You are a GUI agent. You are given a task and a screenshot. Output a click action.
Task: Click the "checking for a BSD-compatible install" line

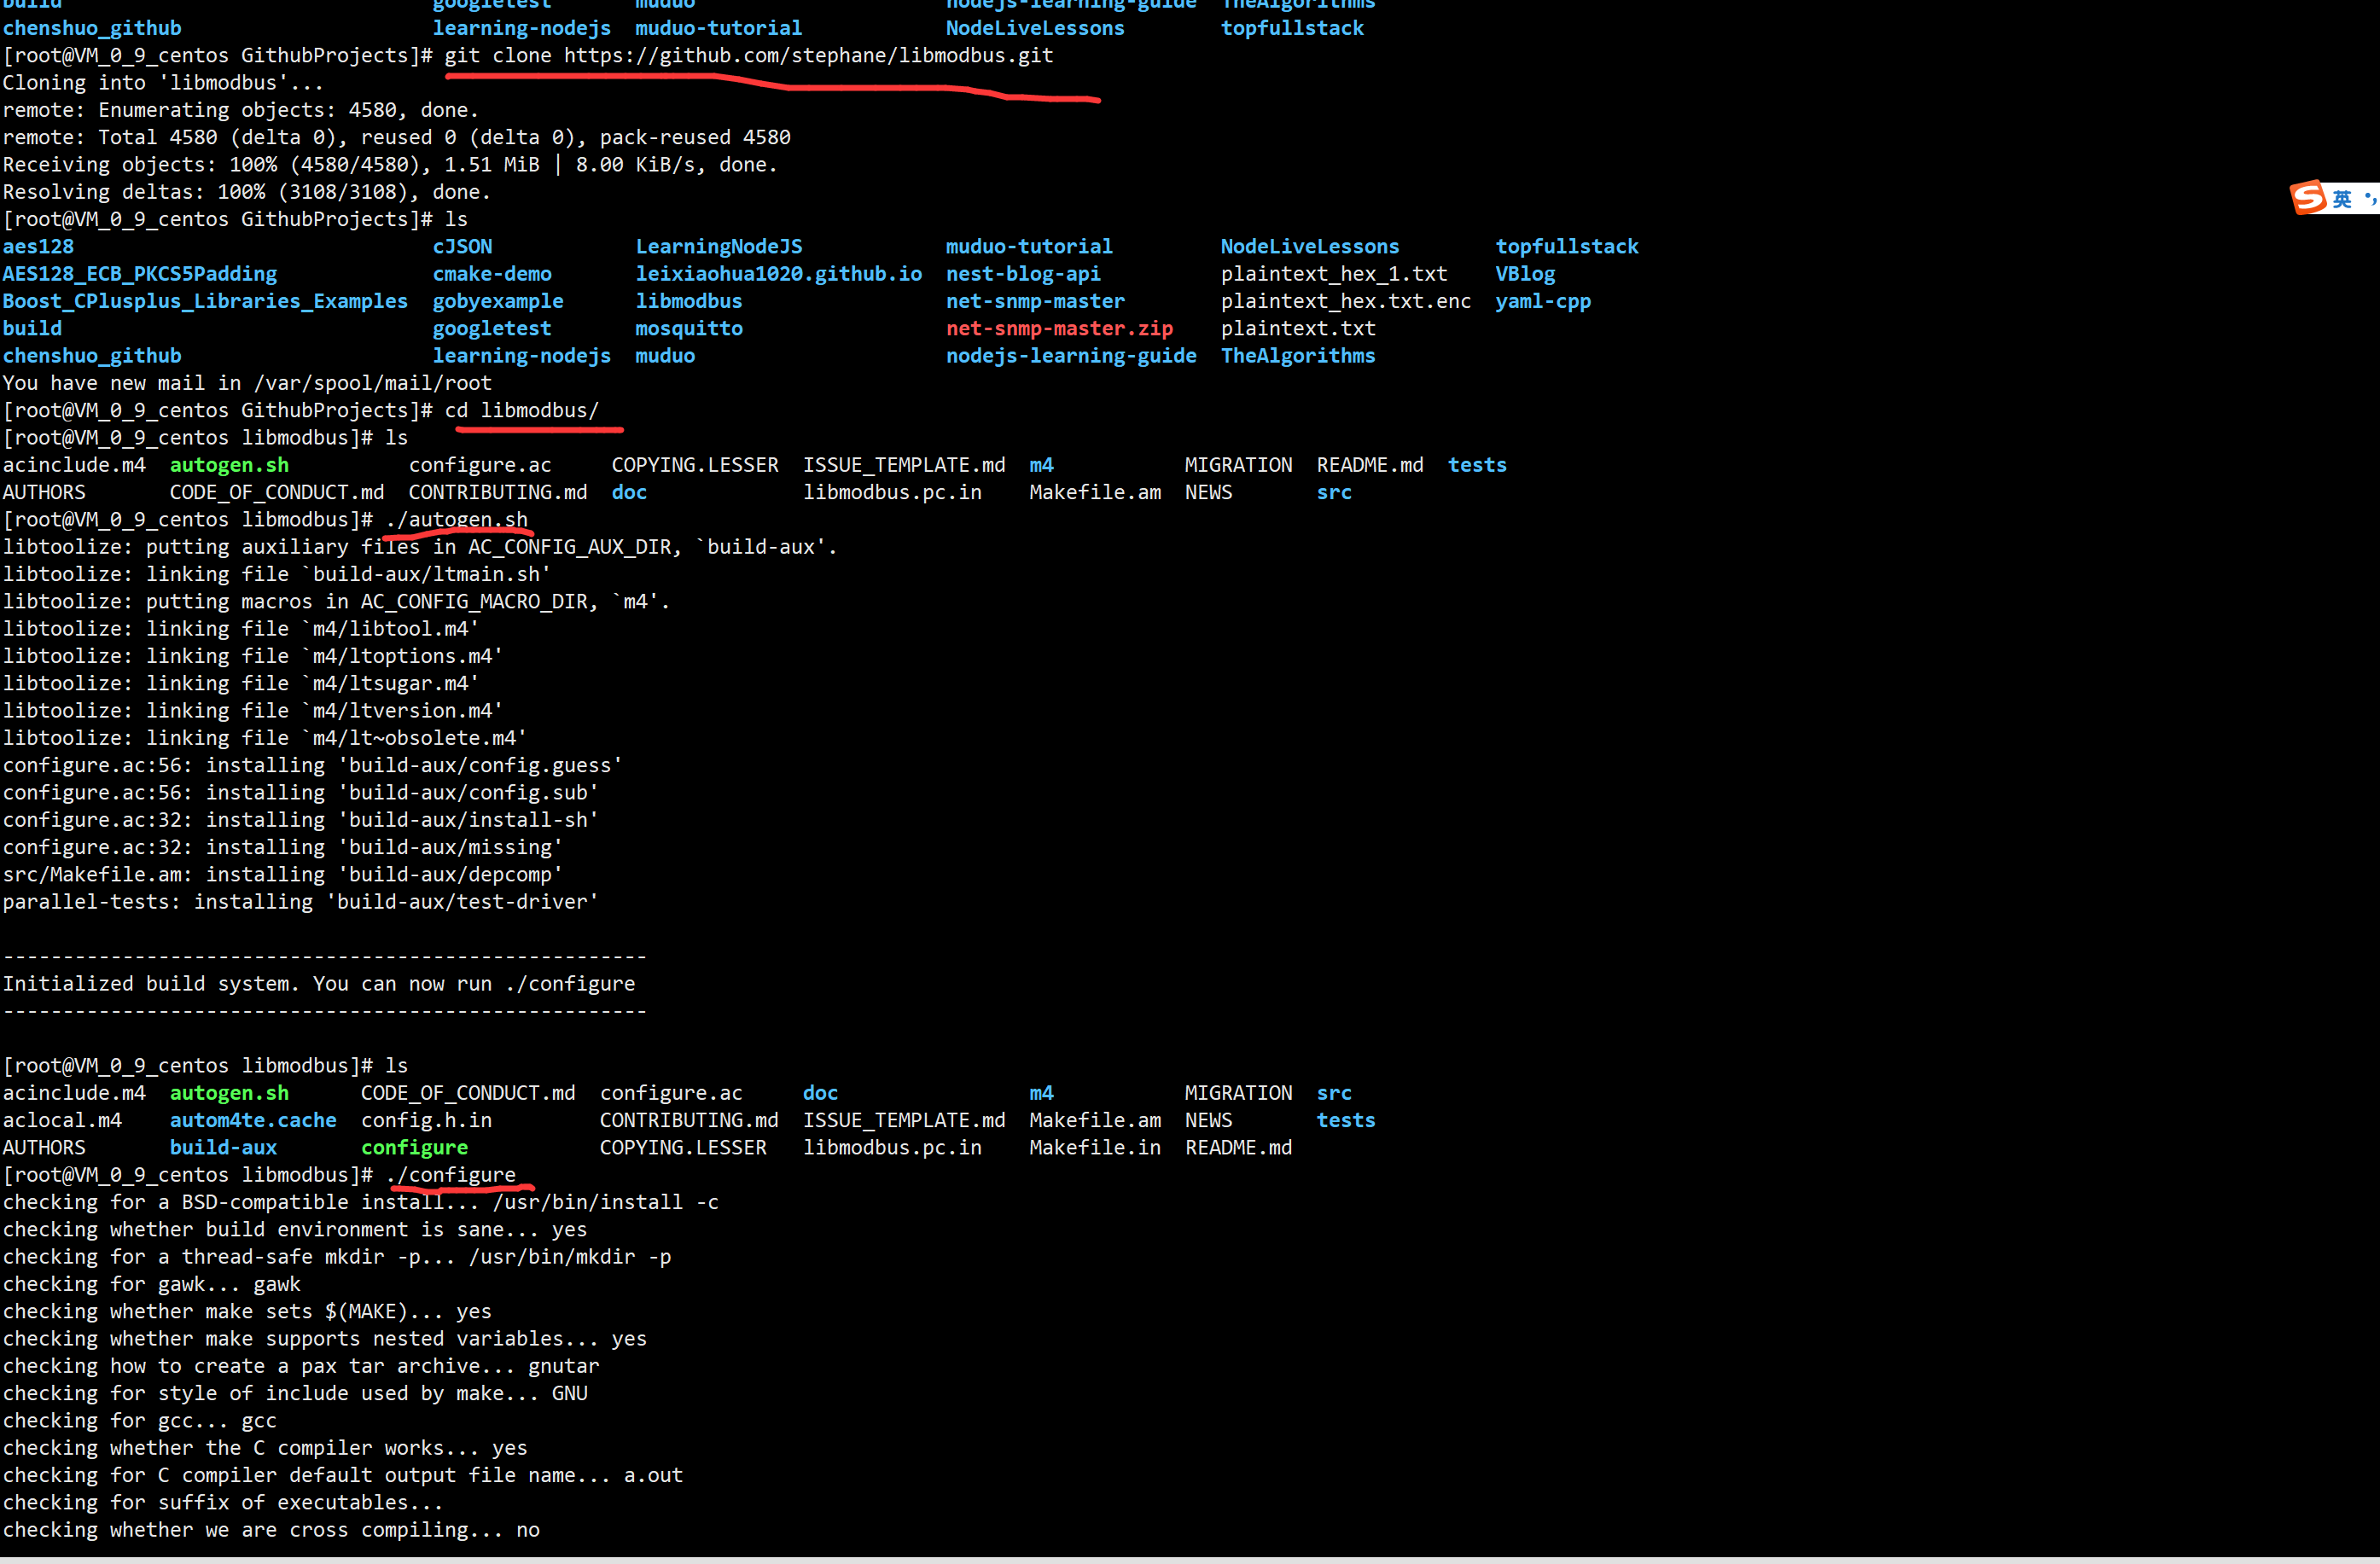pyautogui.click(x=361, y=1203)
